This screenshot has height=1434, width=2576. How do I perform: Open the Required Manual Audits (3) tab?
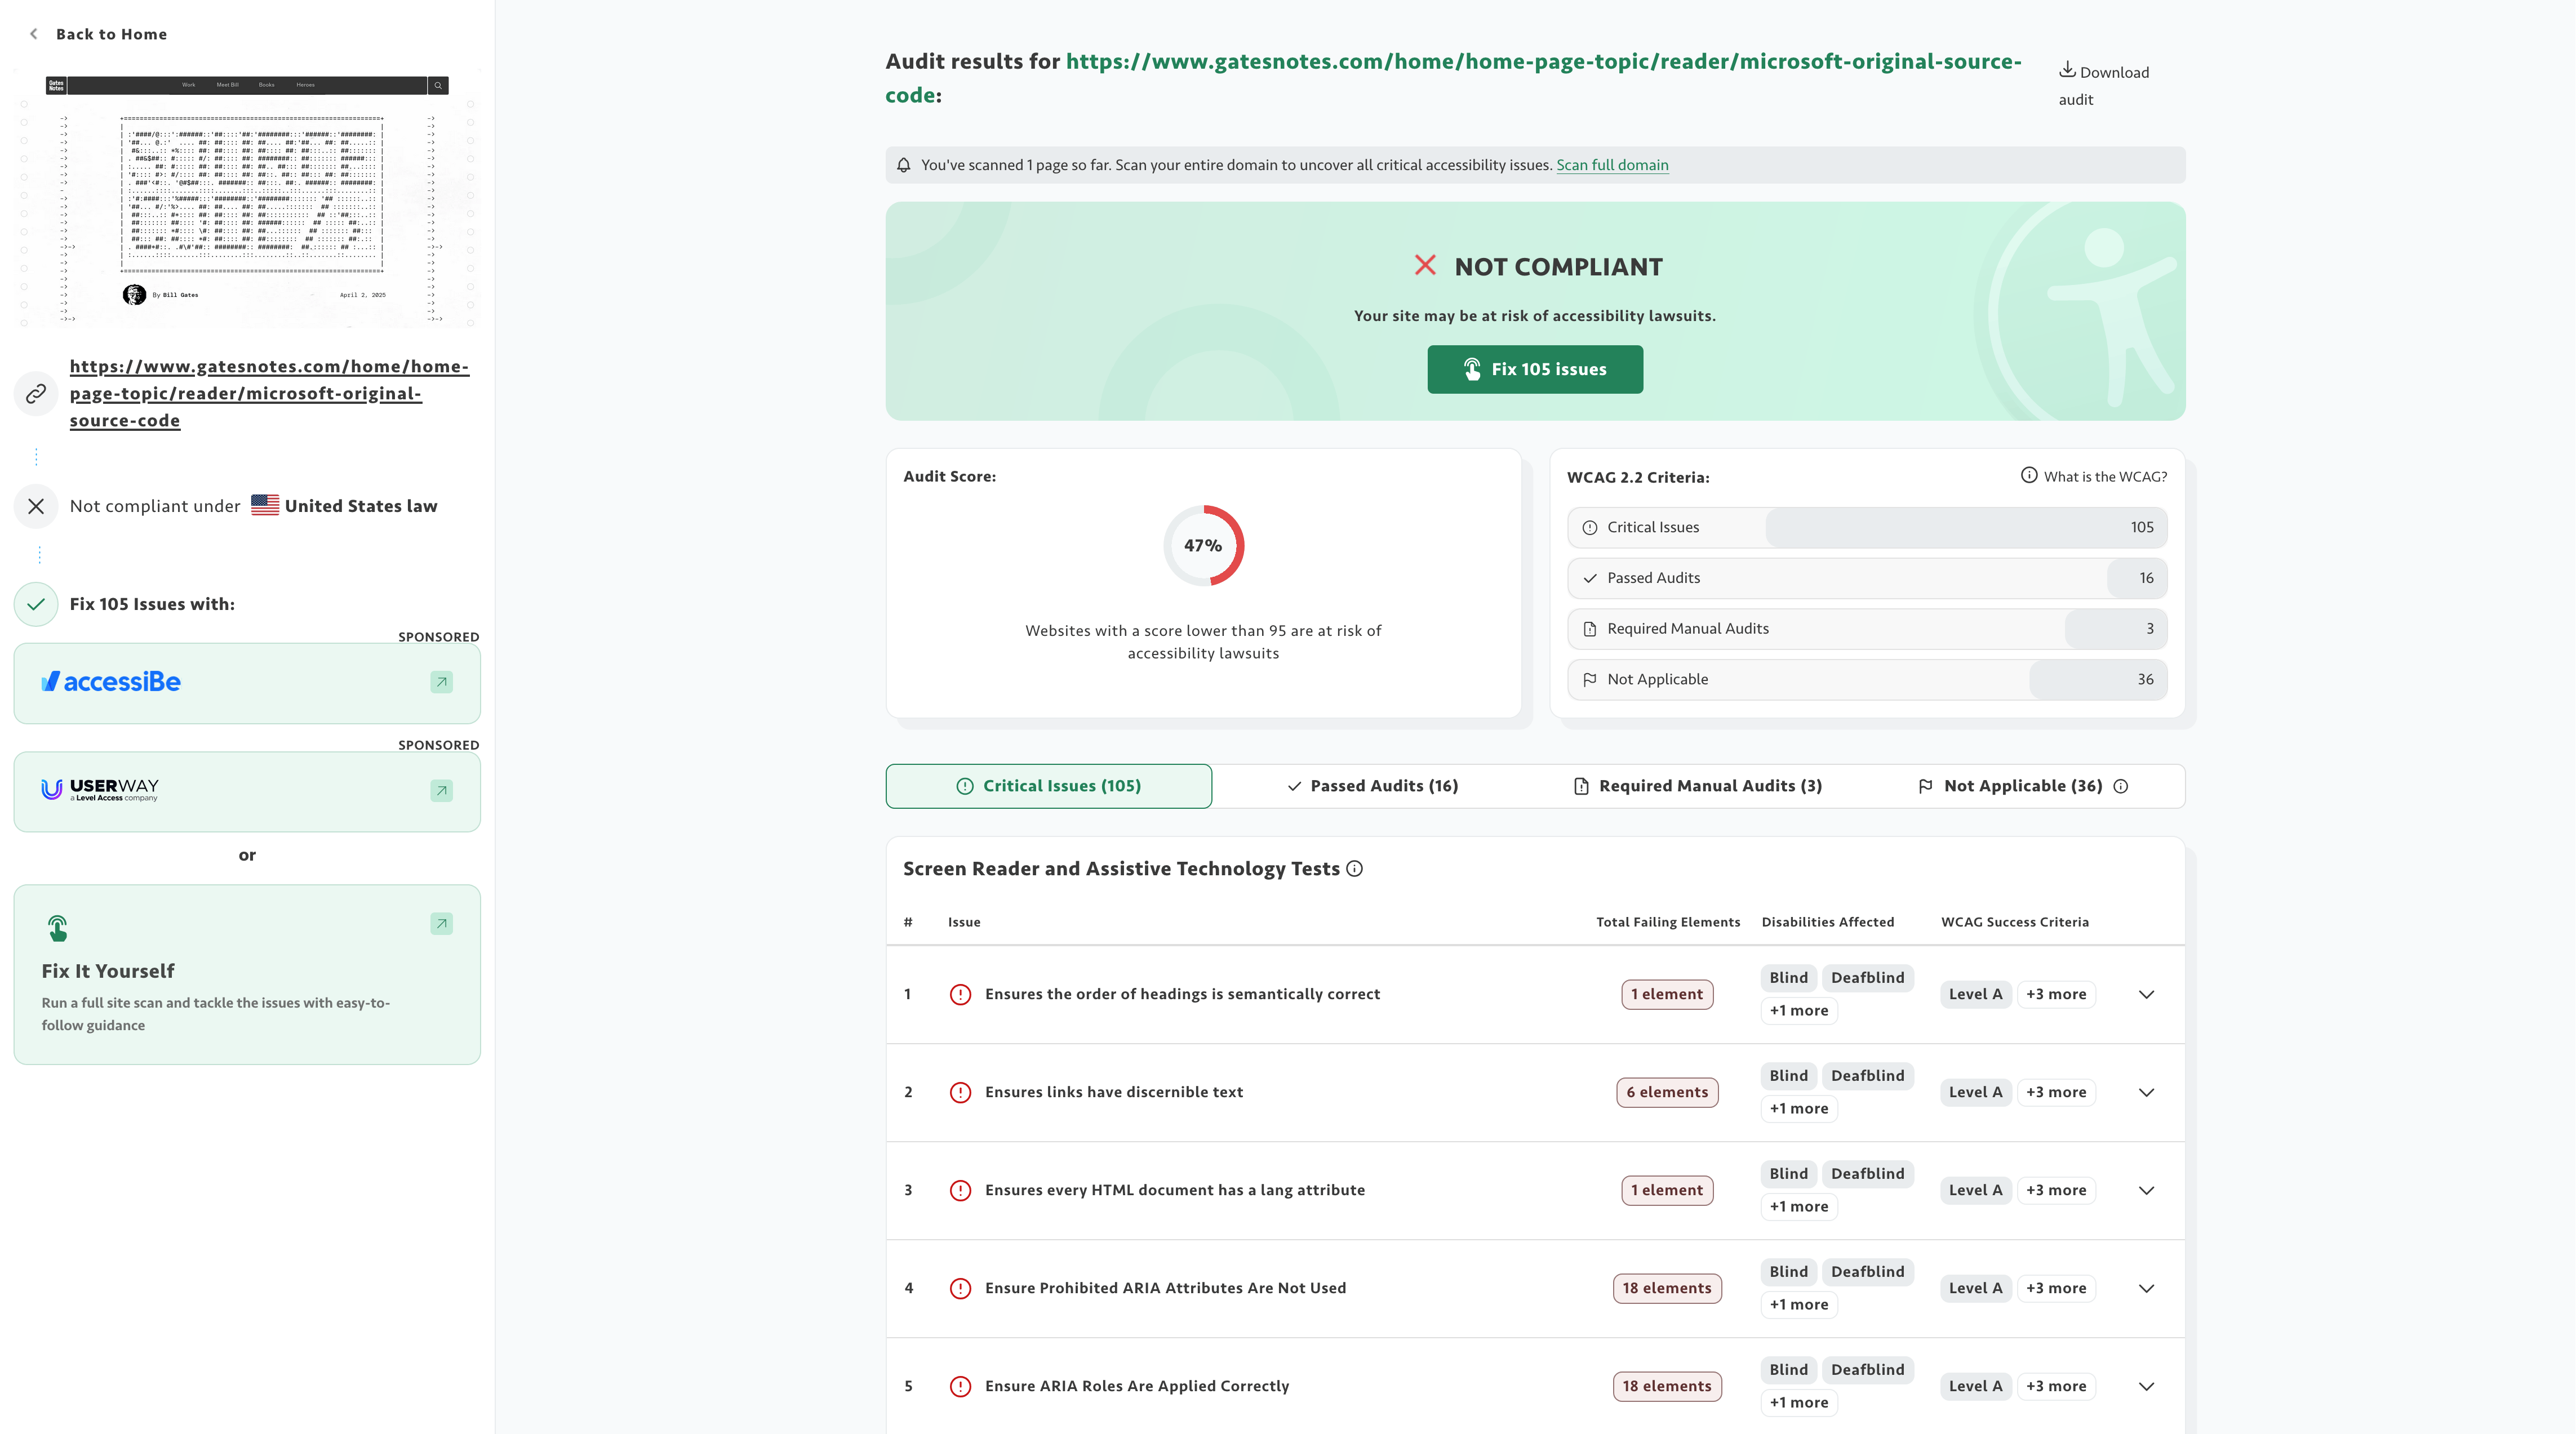pyautogui.click(x=1697, y=786)
